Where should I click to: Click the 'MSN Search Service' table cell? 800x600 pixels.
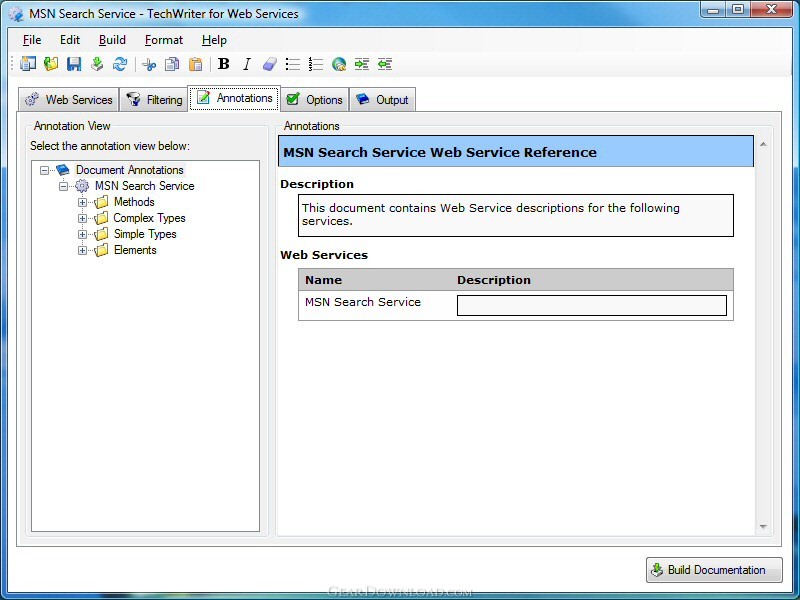pos(363,302)
